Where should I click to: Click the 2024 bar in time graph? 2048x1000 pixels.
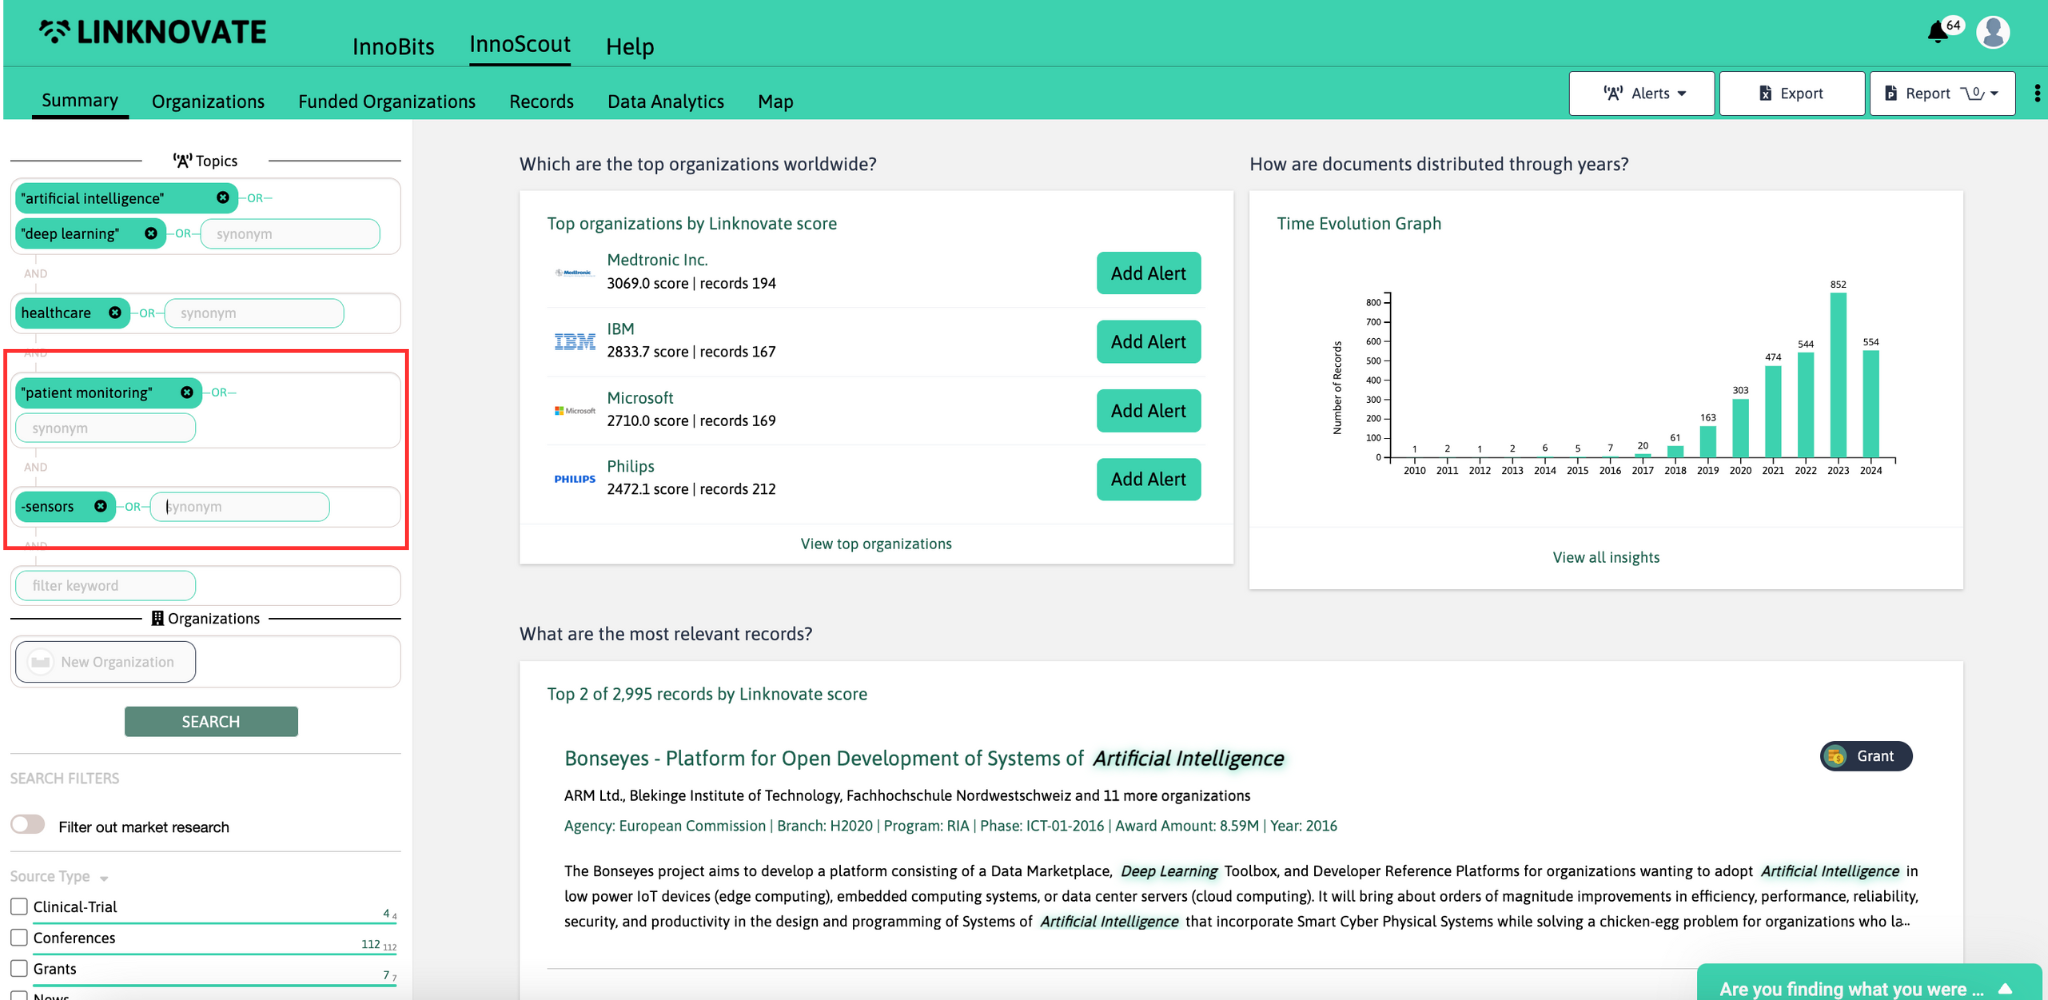[x=1871, y=404]
